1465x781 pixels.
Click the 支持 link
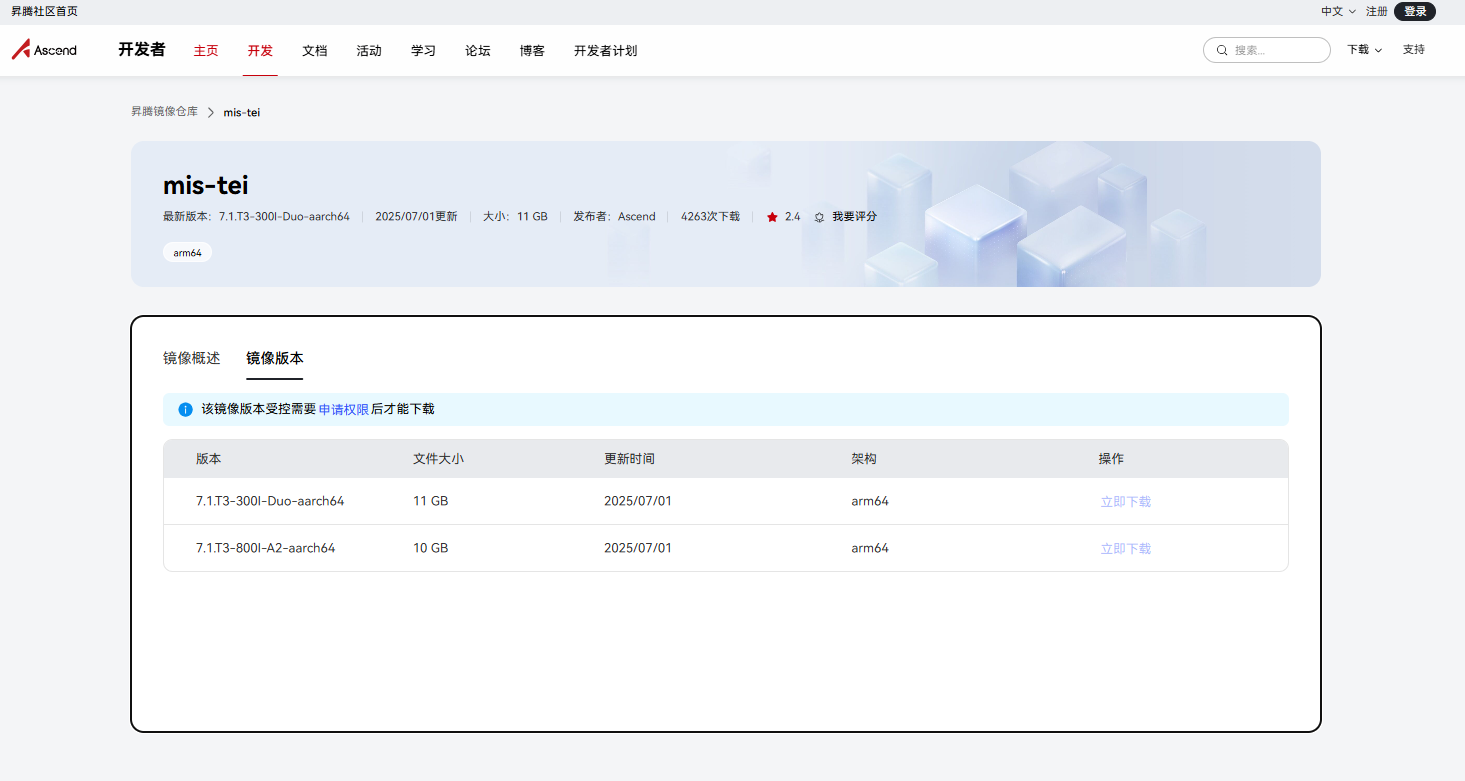1414,50
